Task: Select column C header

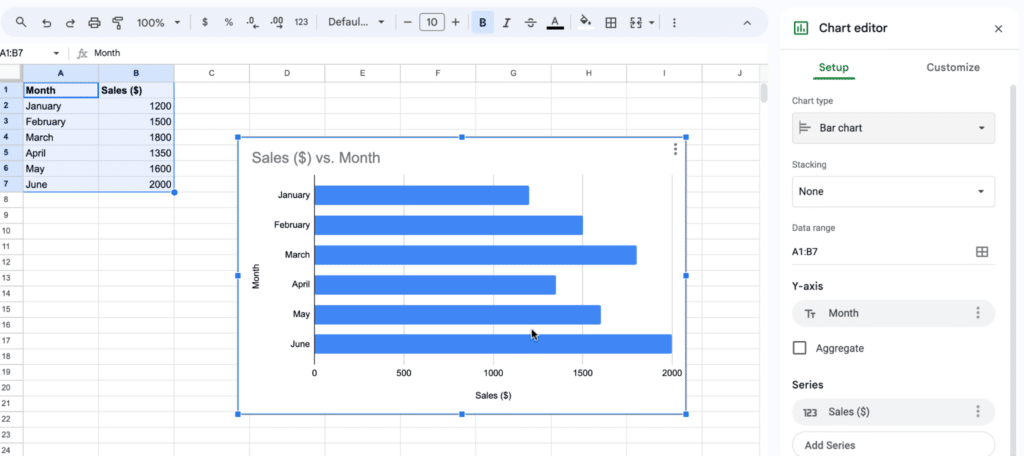Action: (212, 73)
